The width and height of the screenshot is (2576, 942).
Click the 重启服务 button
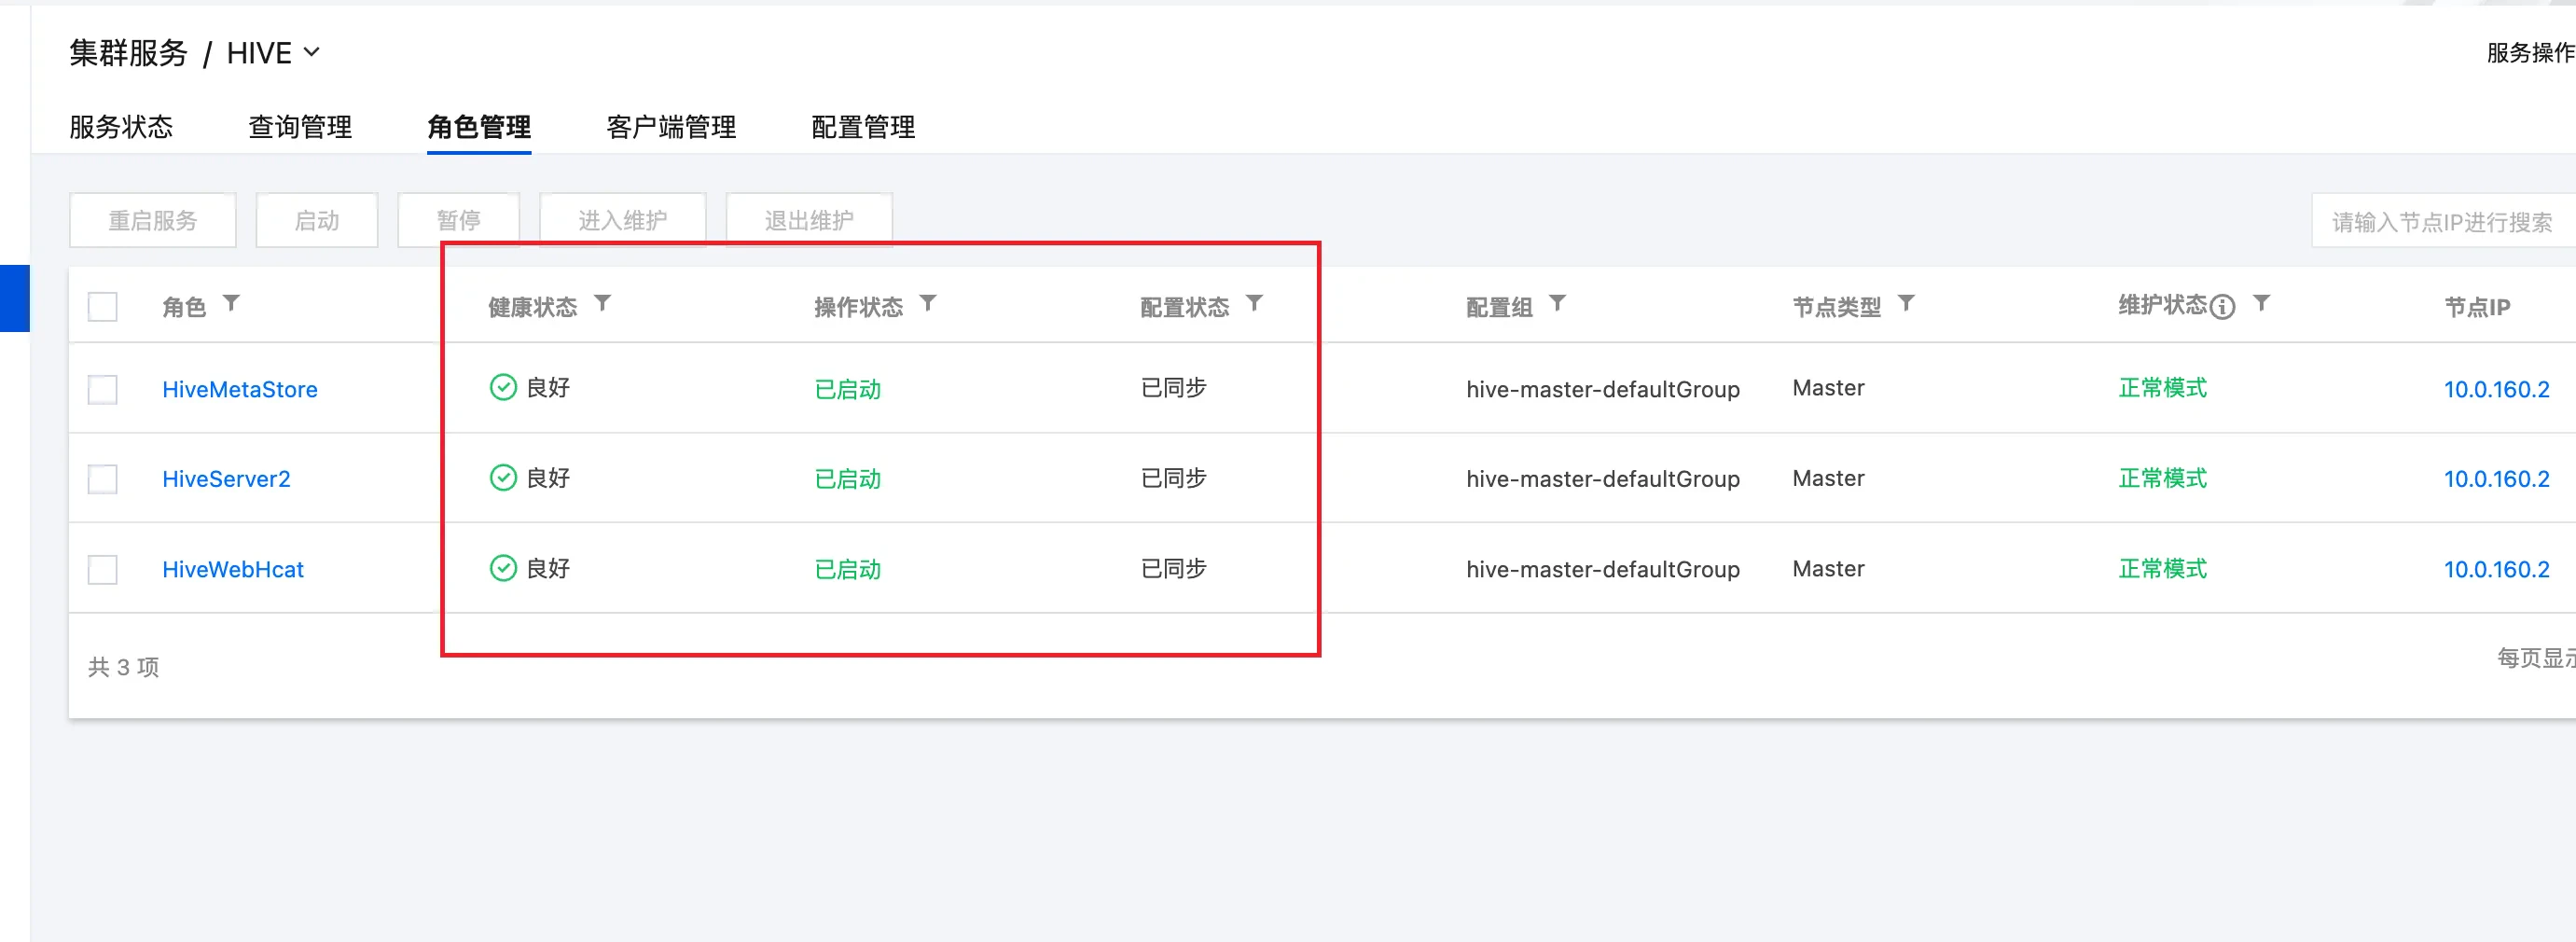pyautogui.click(x=152, y=220)
